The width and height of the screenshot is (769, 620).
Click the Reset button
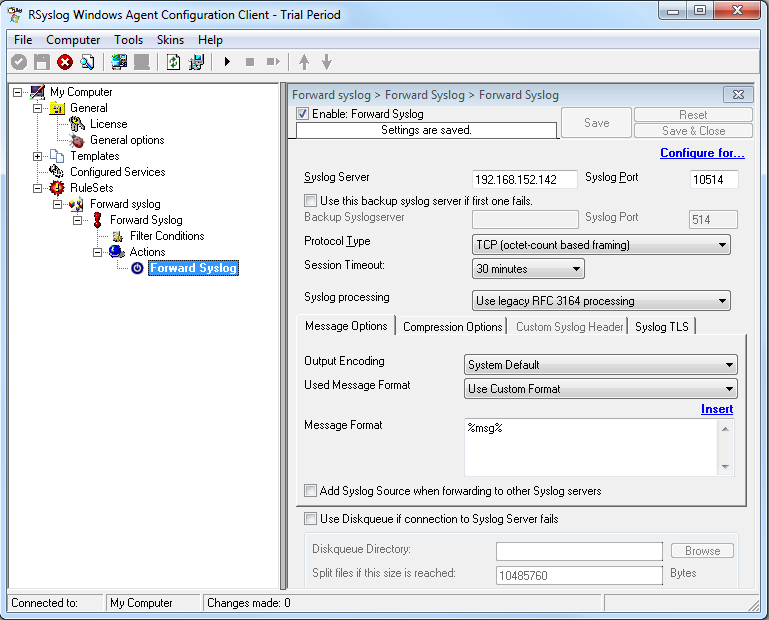point(693,115)
